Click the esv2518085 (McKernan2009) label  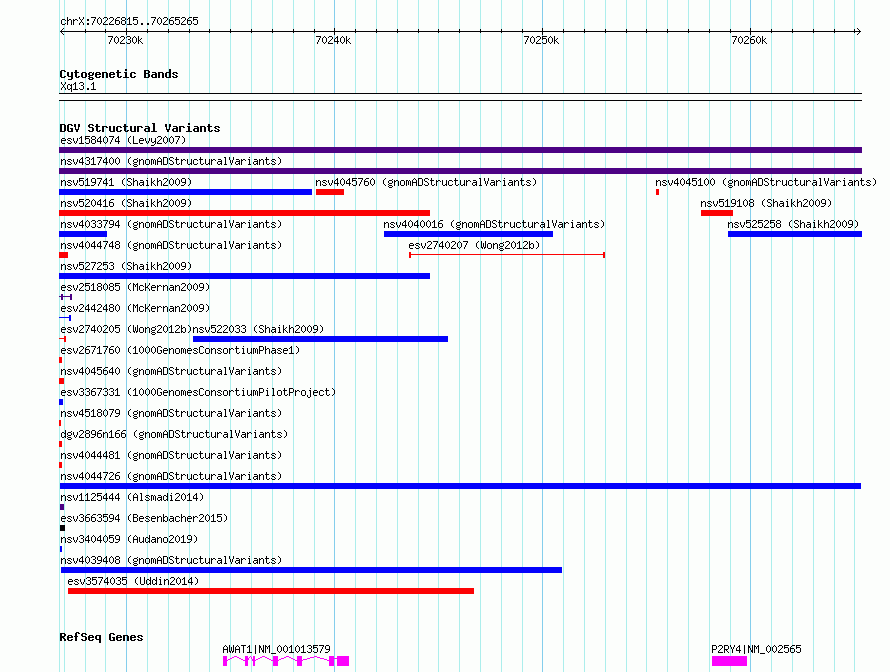(135, 287)
